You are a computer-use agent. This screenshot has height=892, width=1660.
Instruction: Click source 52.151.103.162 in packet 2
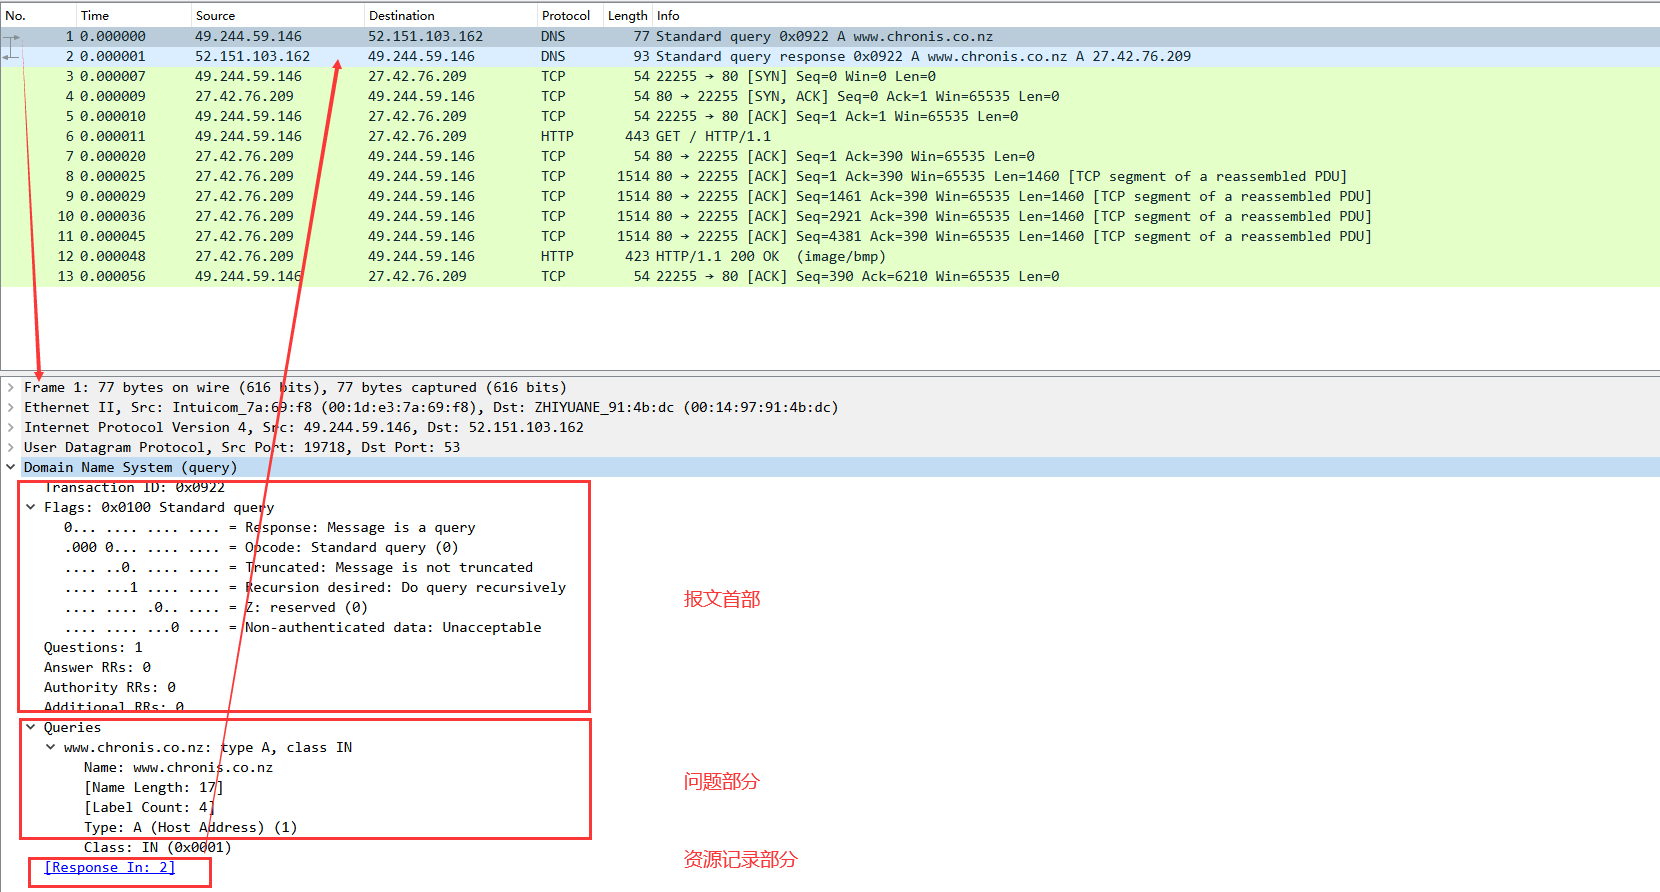pos(252,56)
